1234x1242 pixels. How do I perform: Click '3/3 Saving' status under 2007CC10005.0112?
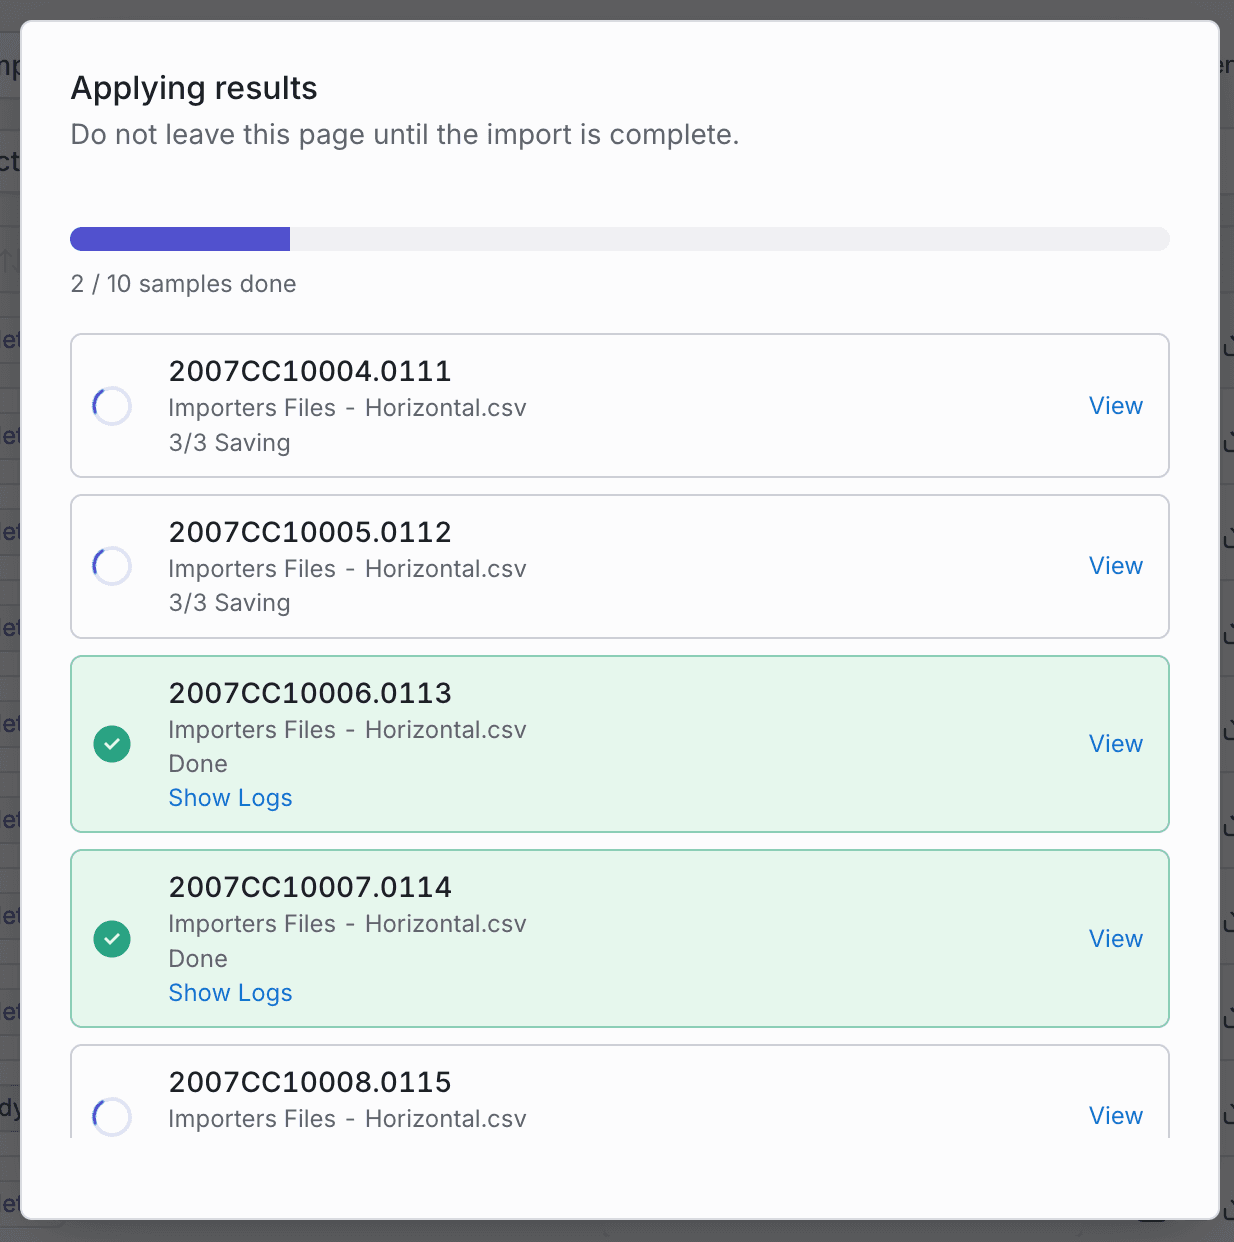pyautogui.click(x=229, y=603)
